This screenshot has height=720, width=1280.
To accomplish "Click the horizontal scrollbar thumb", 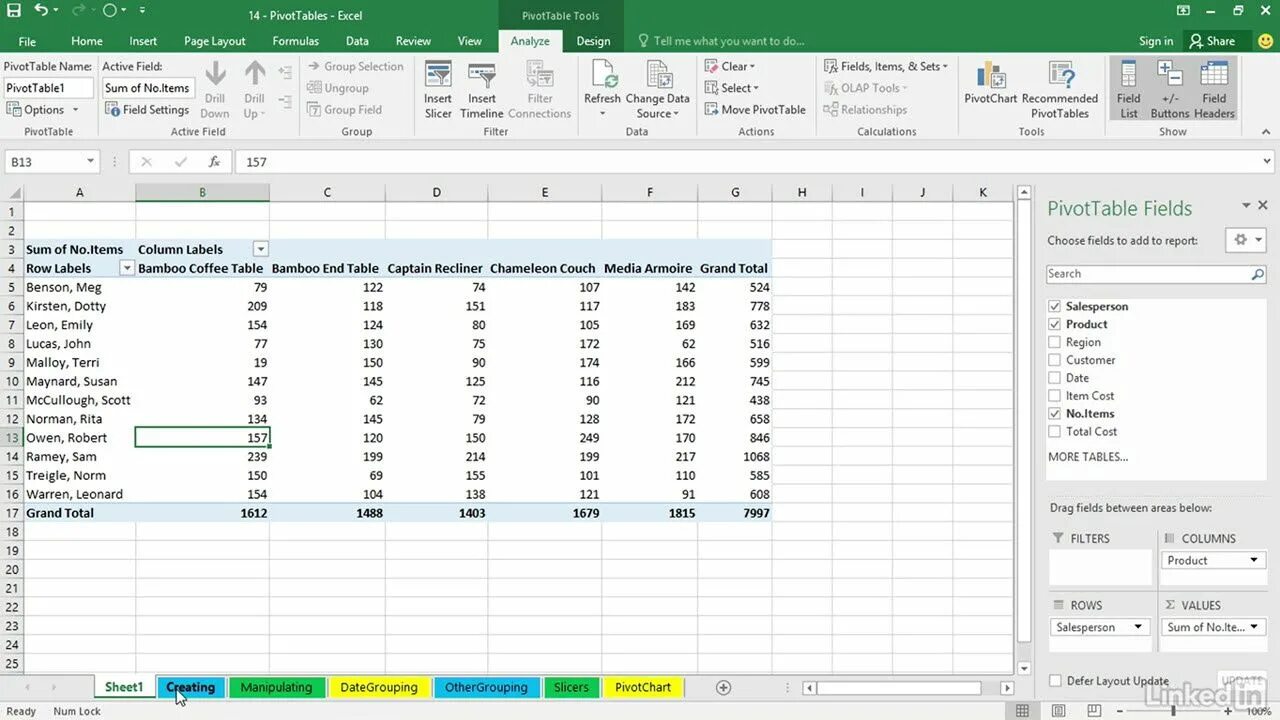I will pos(899,688).
